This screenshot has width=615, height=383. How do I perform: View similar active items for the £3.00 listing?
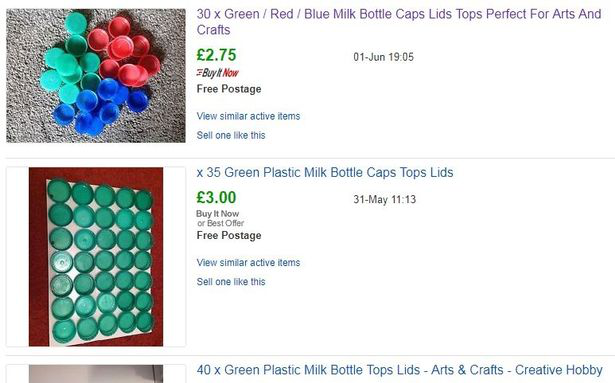pos(248,263)
